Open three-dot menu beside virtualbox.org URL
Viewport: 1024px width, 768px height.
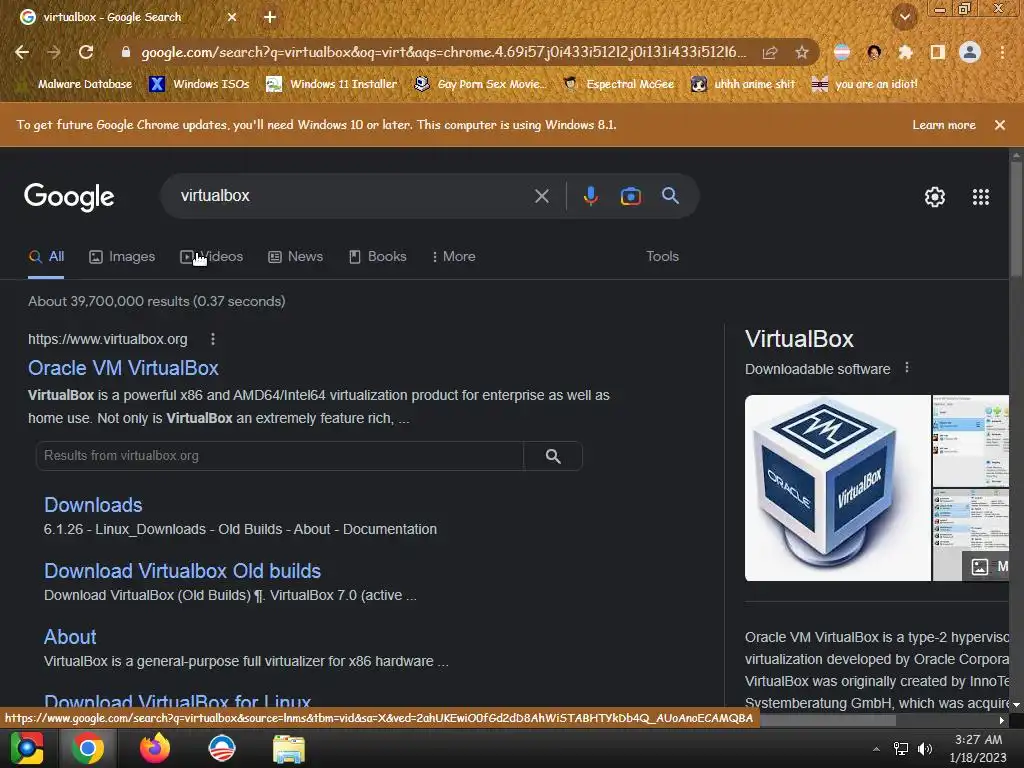[213, 339]
